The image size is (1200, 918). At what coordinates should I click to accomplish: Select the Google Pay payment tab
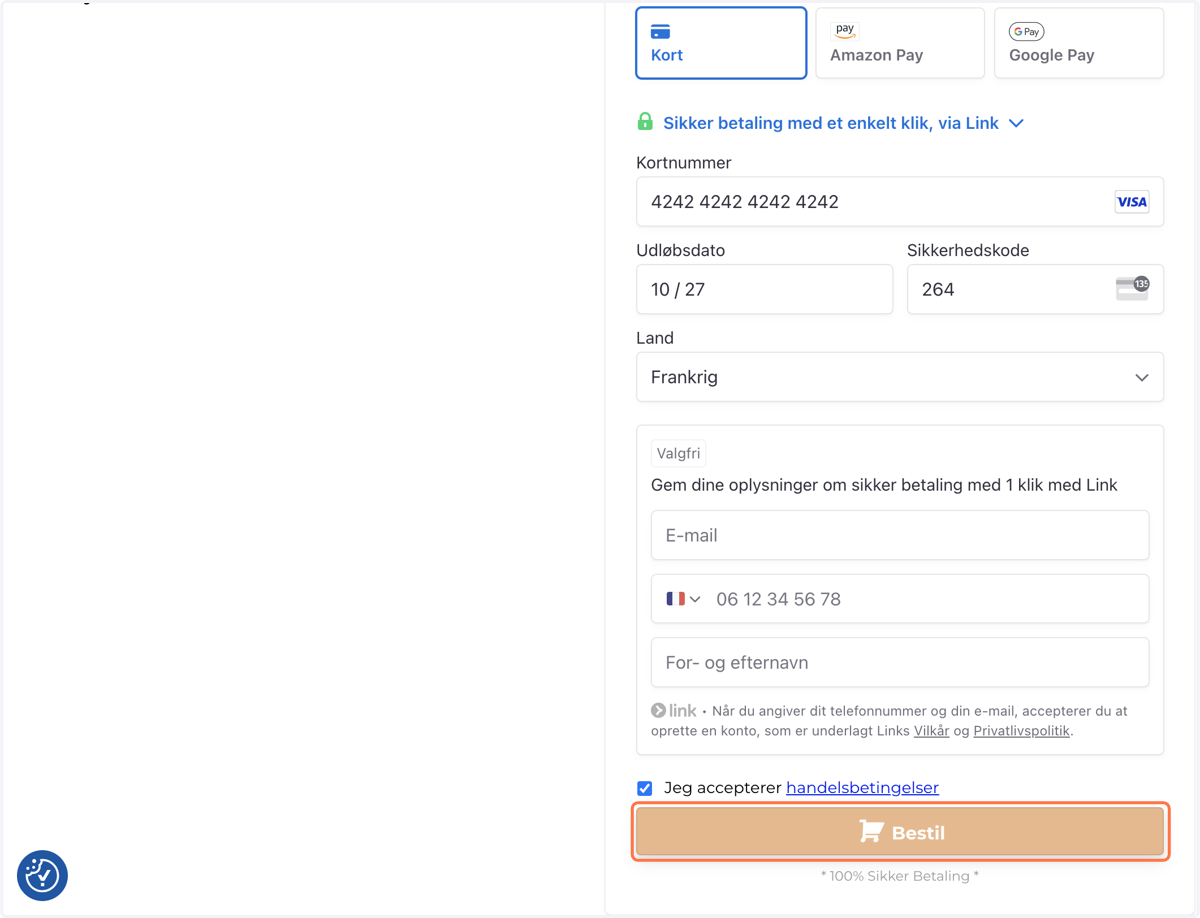pos(1079,43)
